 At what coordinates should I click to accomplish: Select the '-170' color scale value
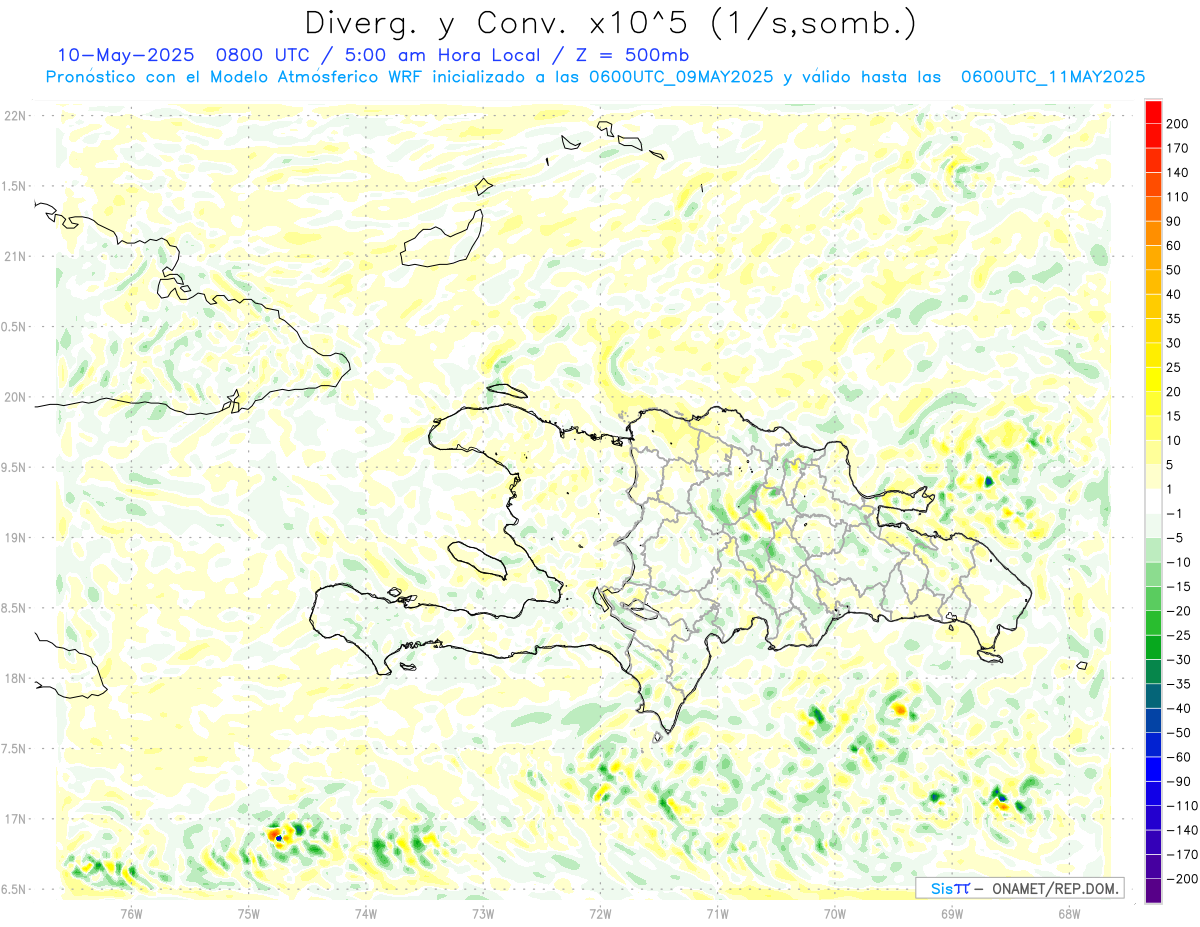pos(1183,854)
